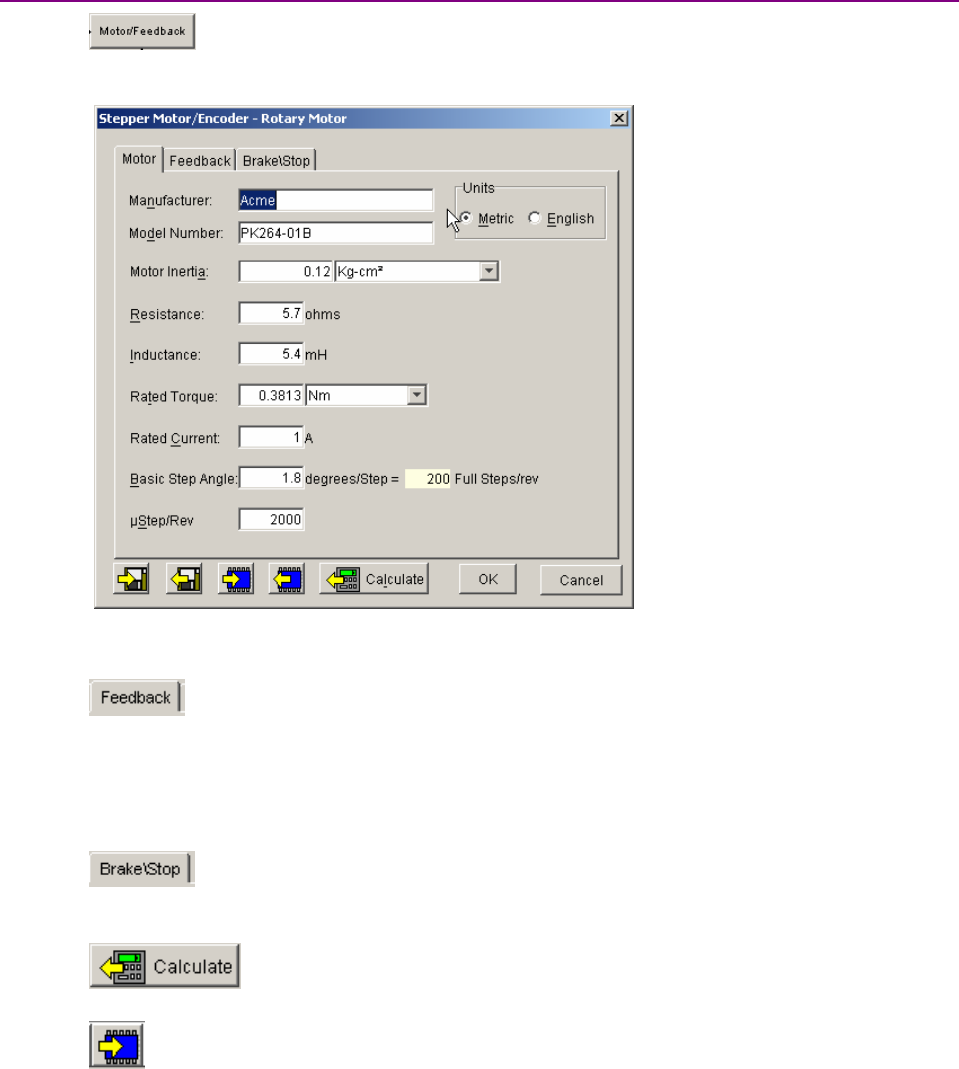Click the 200 Full Steps/rev computed value
This screenshot has width=959, height=1069.
(427, 479)
